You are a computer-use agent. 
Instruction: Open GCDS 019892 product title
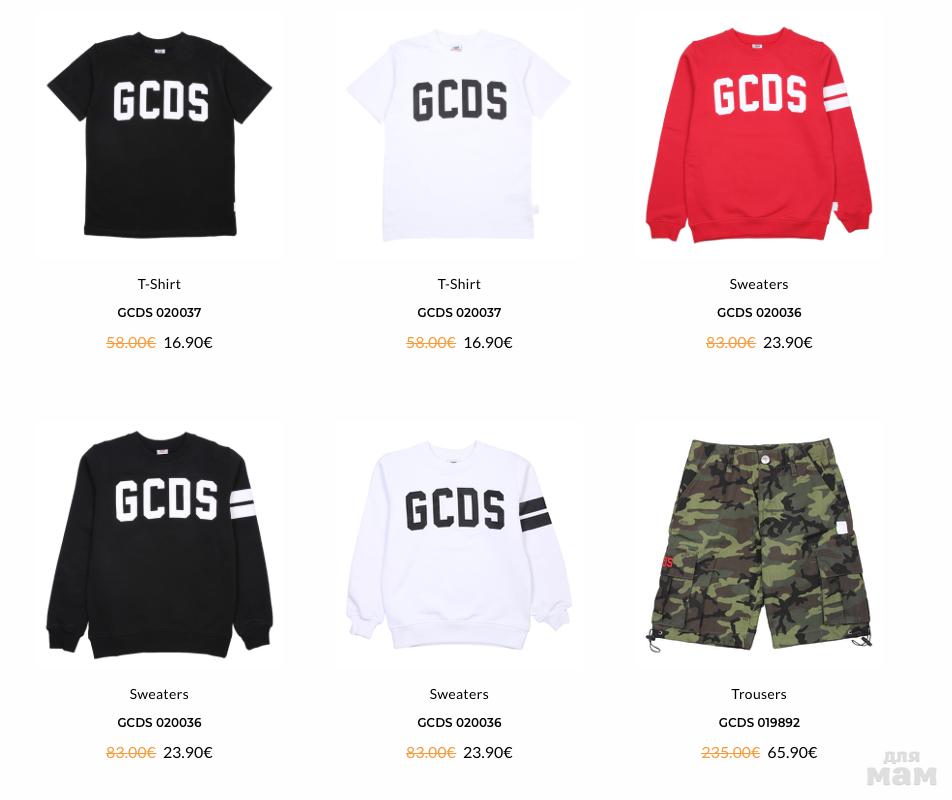coord(759,722)
